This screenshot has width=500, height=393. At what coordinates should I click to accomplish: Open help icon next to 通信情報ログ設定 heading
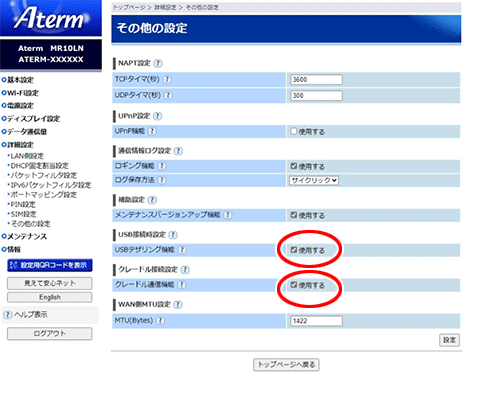[x=179, y=151]
